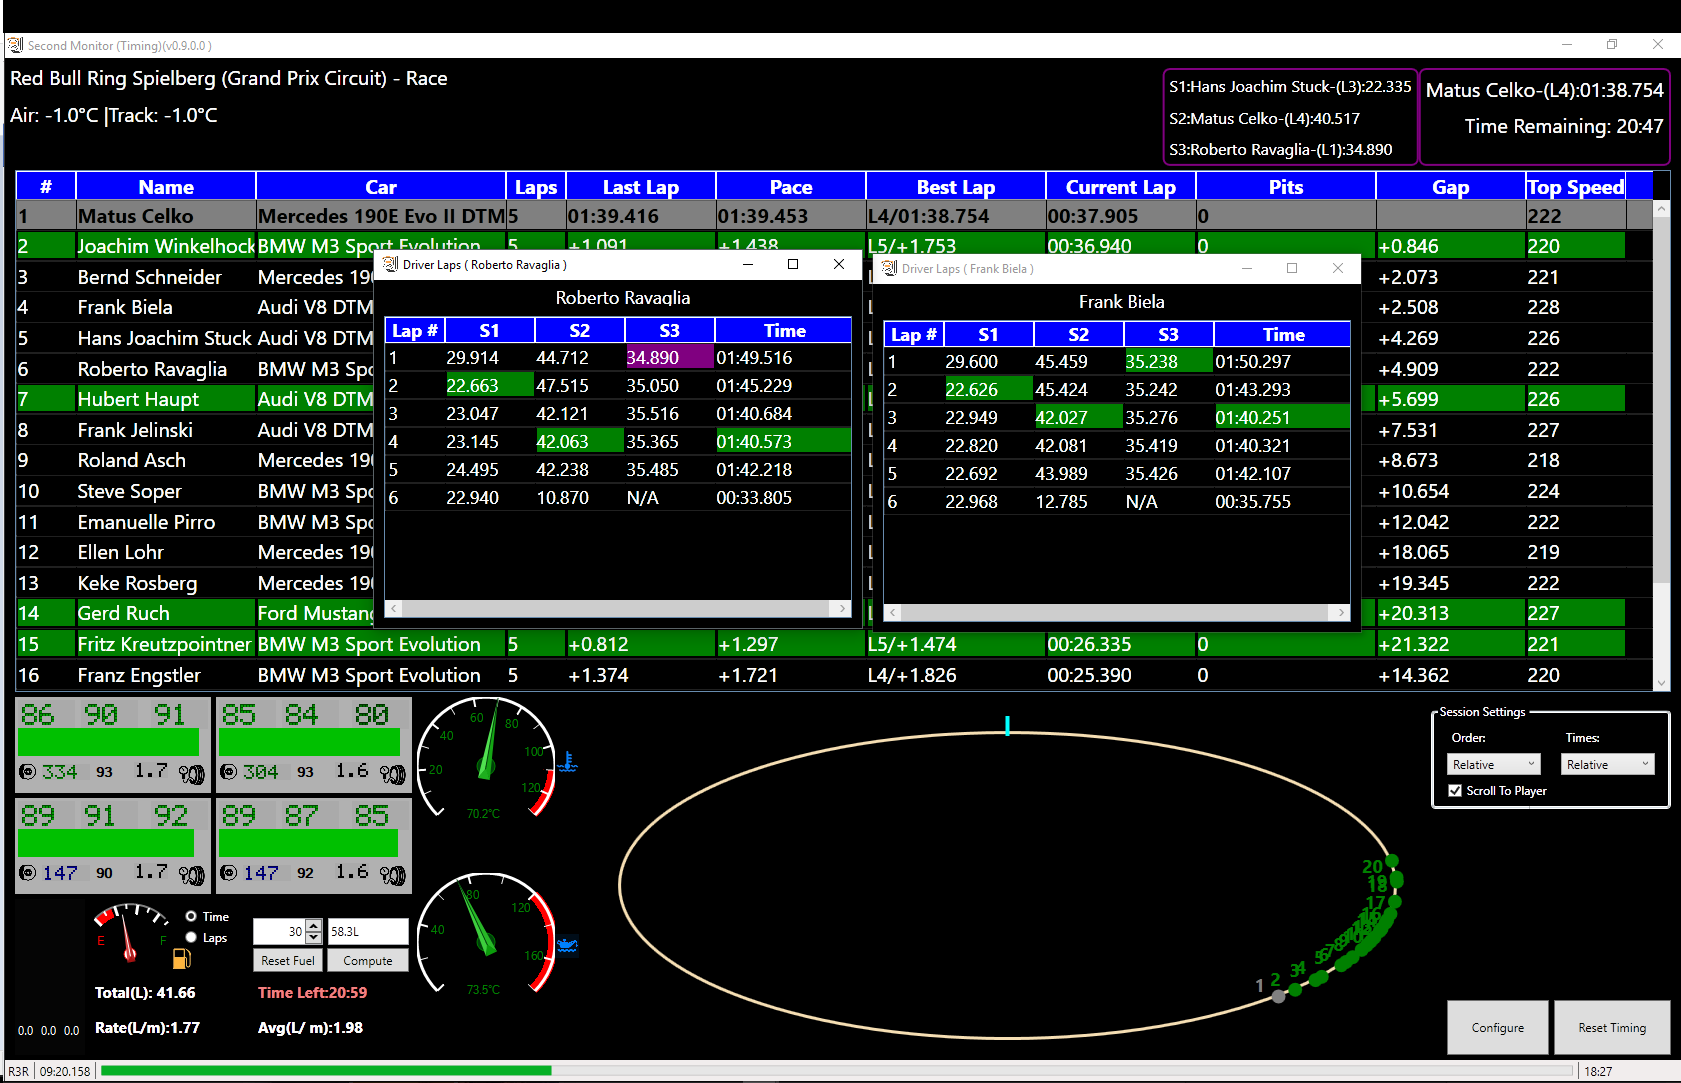Click the Compute button
Screen dimensions: 1681x1083
tap(368, 960)
